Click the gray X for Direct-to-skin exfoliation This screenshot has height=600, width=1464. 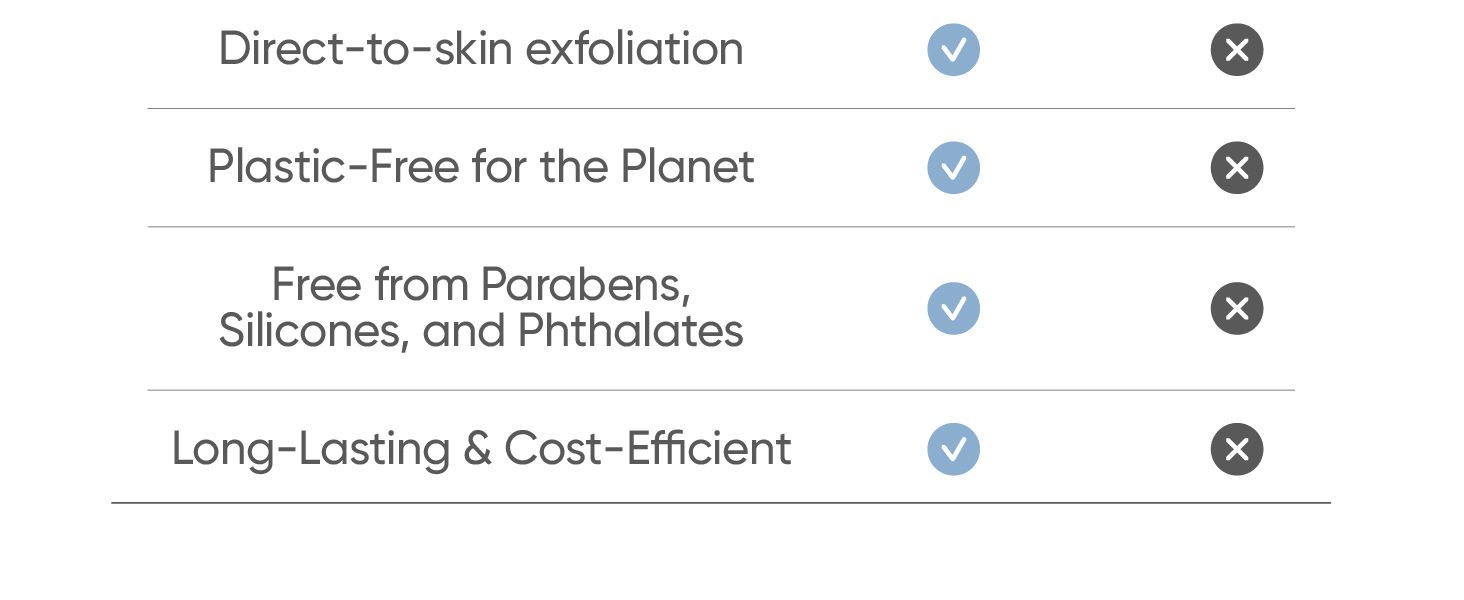click(x=1237, y=50)
